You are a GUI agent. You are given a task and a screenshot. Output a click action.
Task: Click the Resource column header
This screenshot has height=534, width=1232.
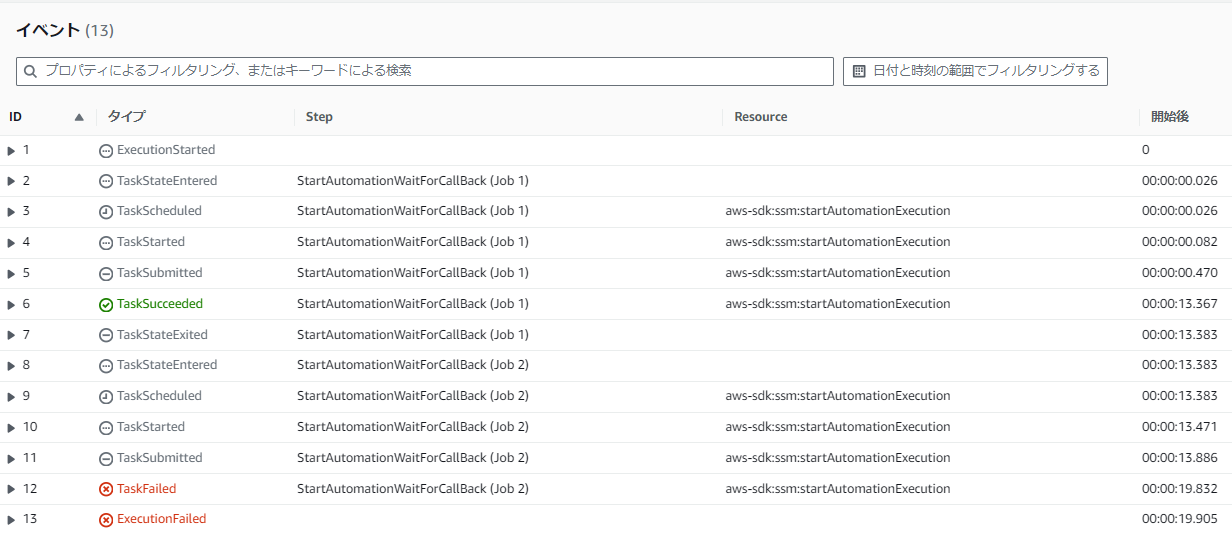[761, 117]
